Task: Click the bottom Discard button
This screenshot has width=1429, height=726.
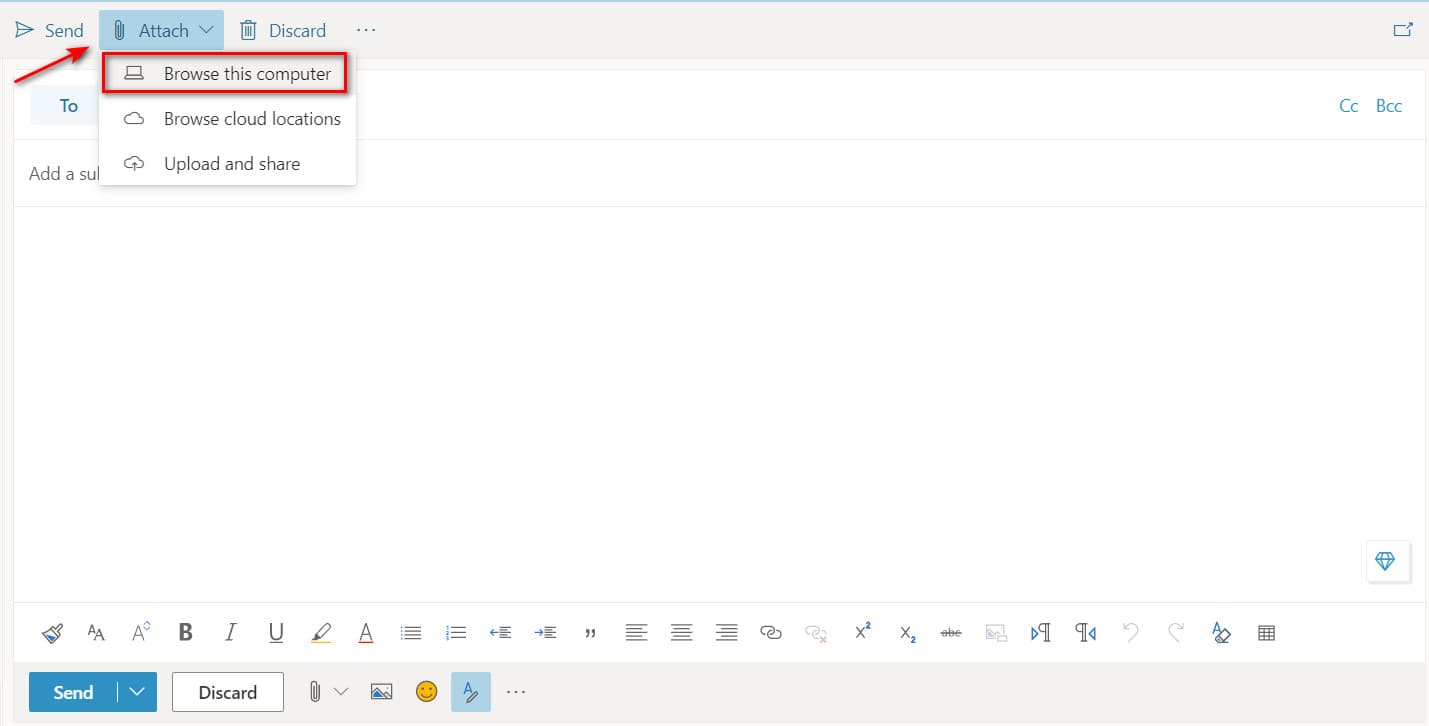Action: (227, 692)
